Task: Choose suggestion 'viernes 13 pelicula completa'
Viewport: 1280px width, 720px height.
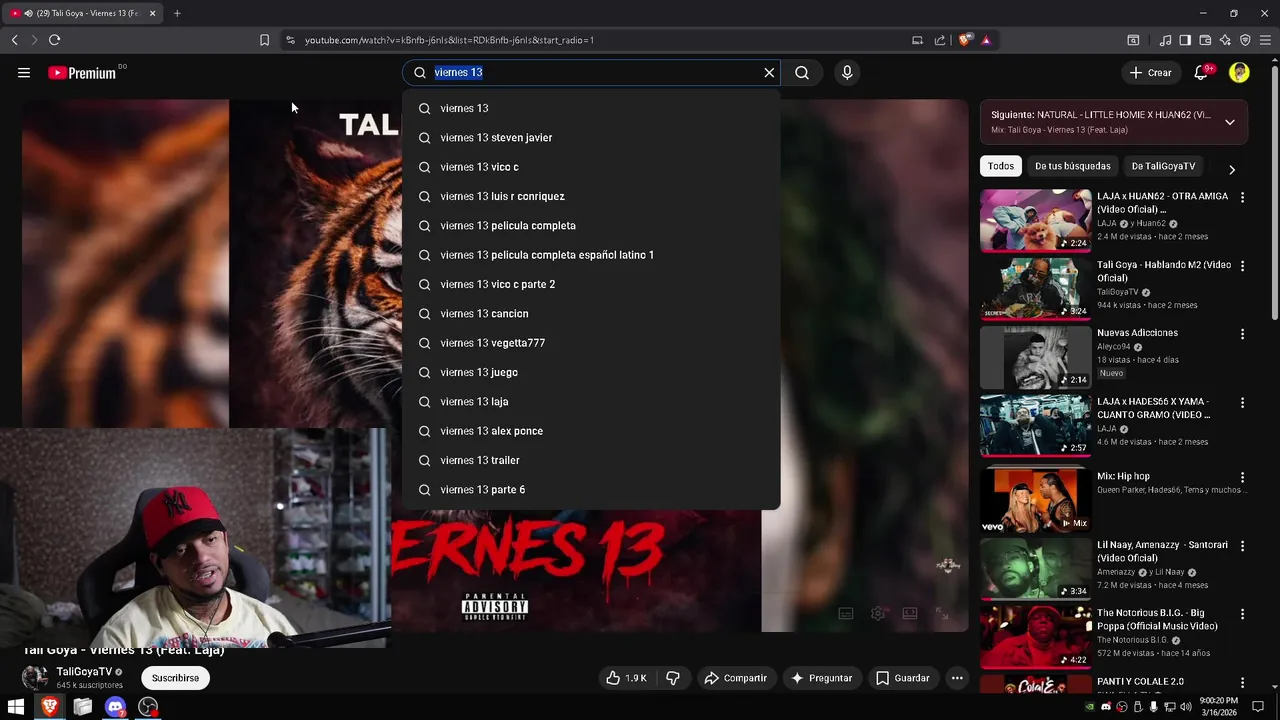Action: point(591,225)
